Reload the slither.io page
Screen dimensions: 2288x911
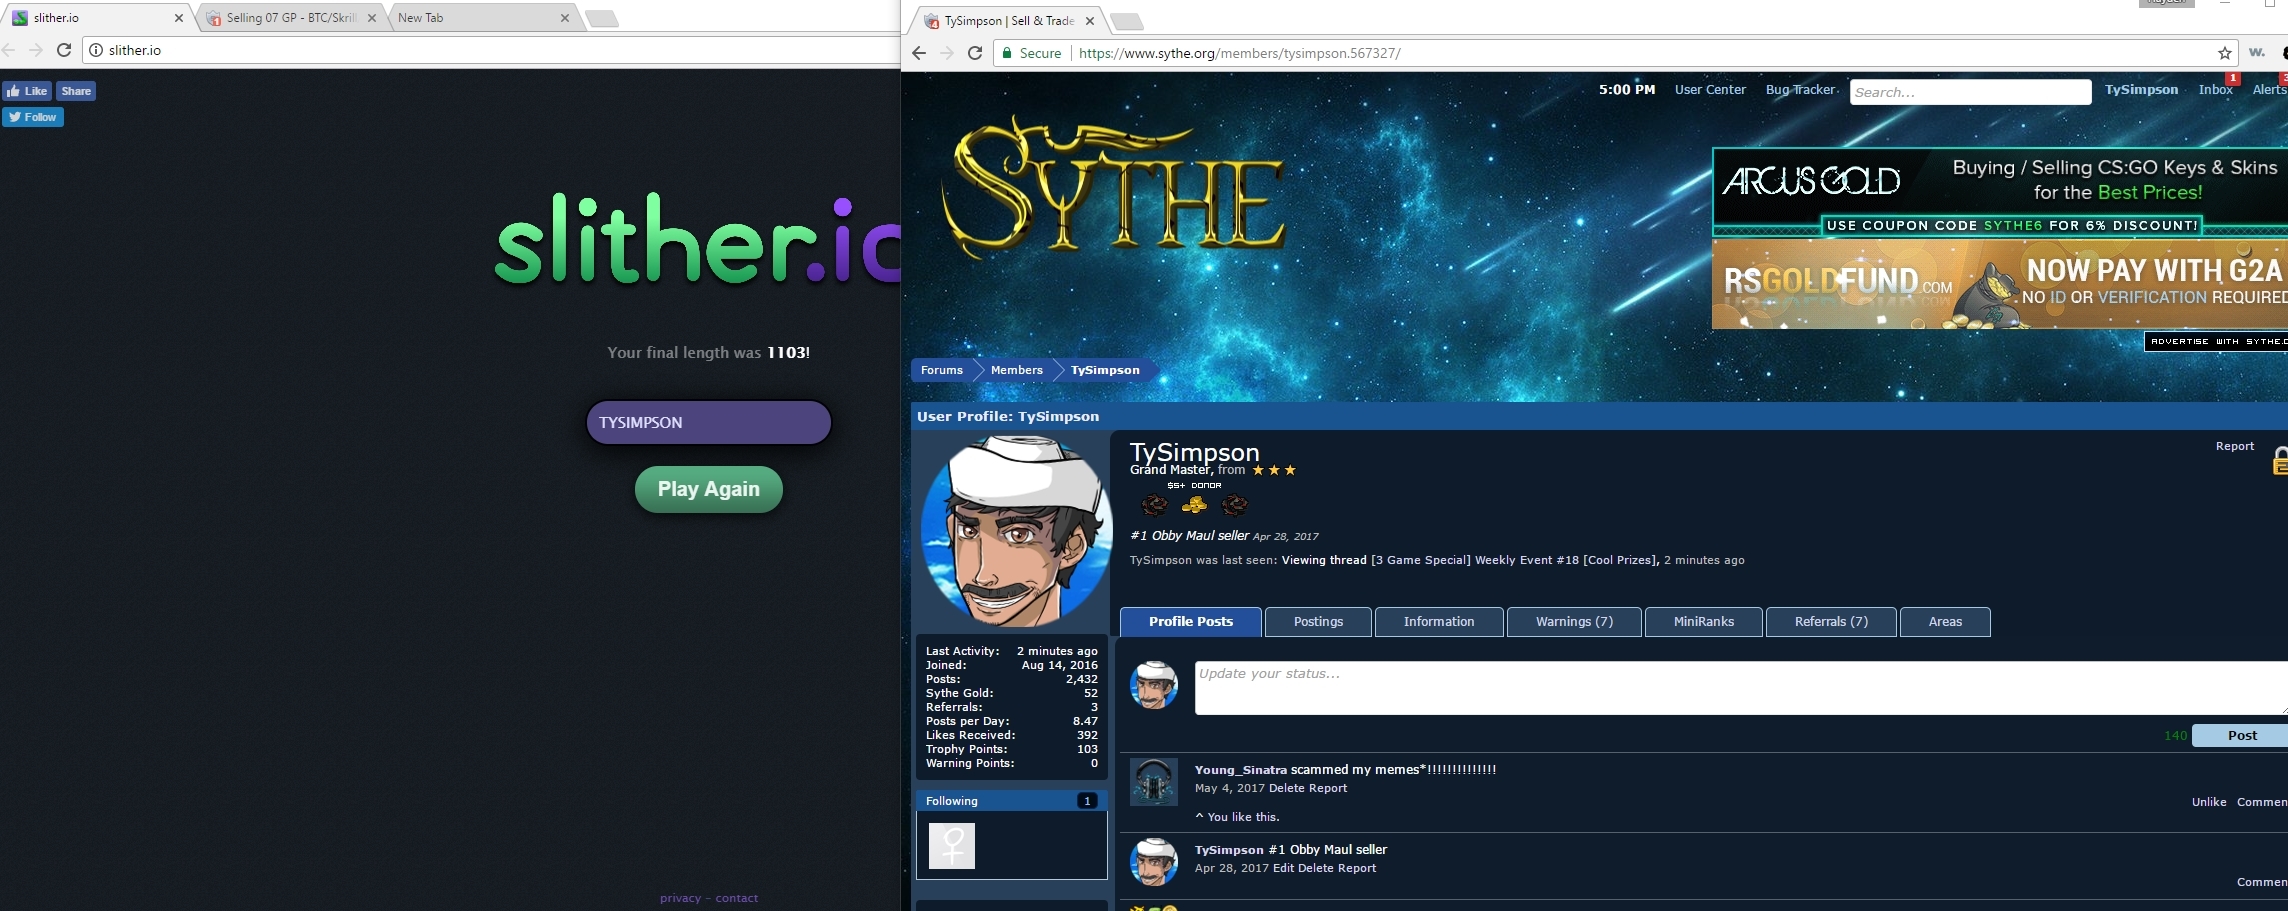pos(64,50)
